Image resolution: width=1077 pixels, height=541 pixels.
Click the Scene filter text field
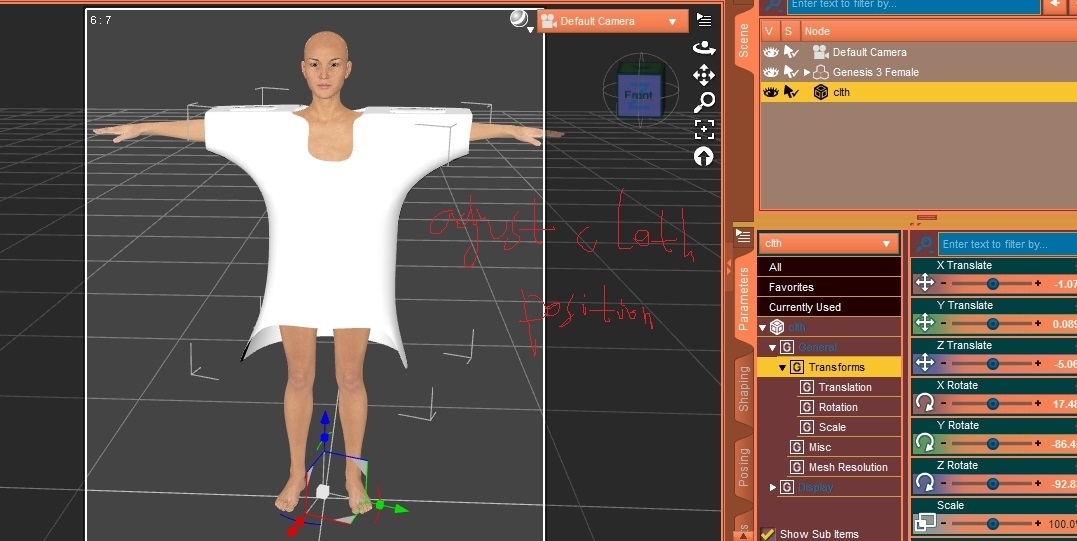pos(914,5)
